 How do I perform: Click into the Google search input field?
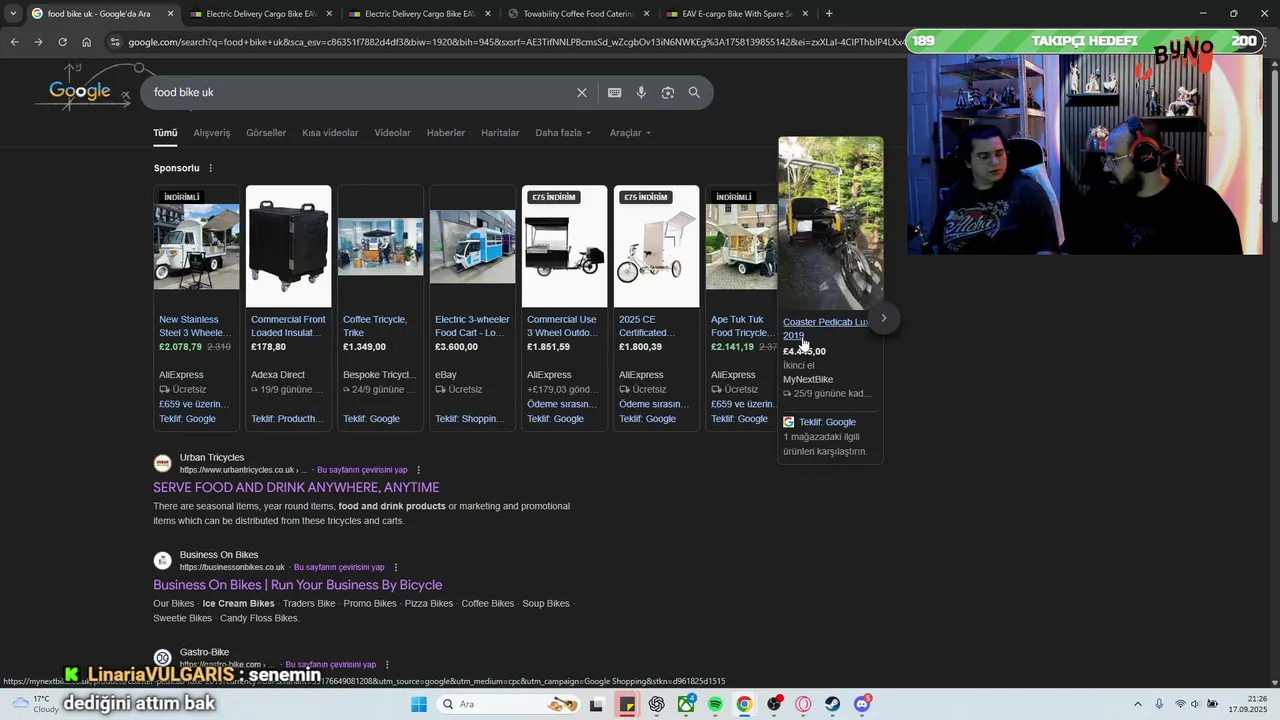tap(360, 92)
